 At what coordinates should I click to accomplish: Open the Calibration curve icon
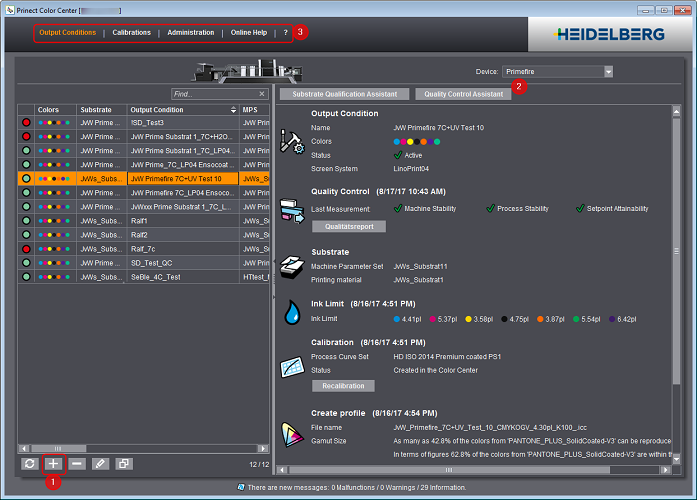(292, 367)
